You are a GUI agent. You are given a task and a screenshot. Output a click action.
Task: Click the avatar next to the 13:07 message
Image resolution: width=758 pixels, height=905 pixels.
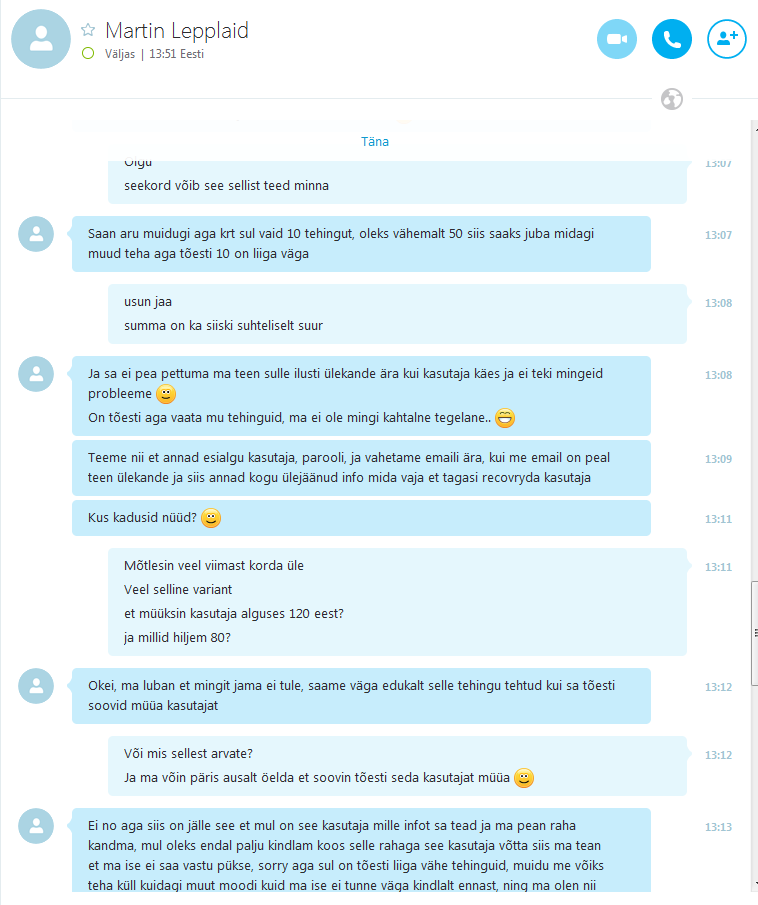[36, 234]
